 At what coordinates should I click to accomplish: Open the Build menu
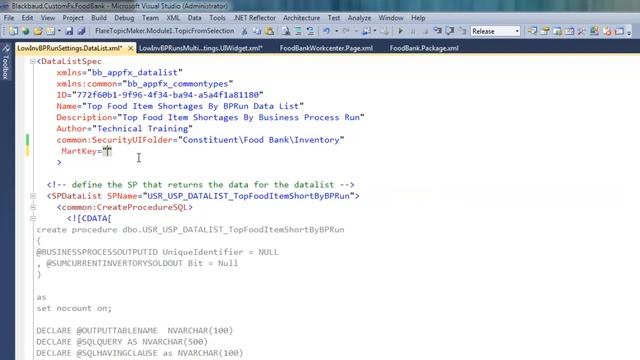point(99,18)
